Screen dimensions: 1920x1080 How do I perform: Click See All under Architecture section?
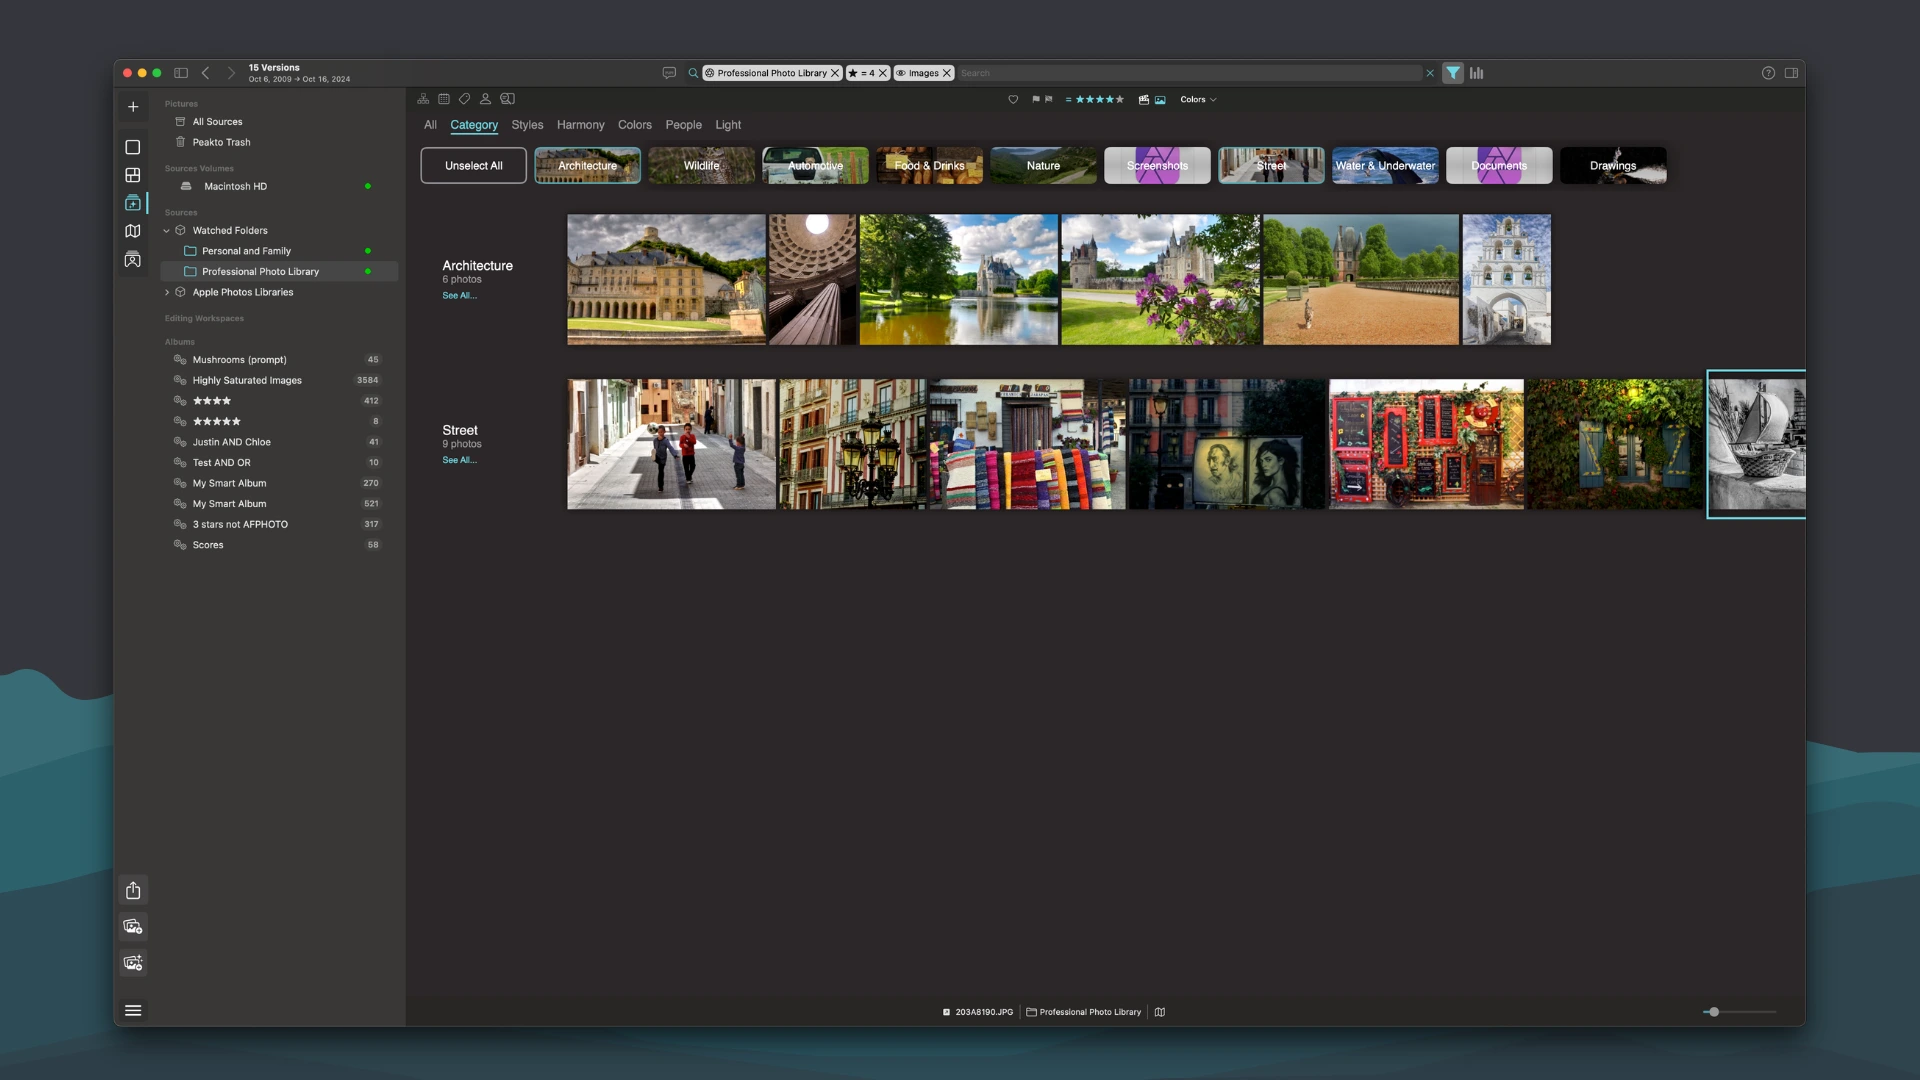459,294
